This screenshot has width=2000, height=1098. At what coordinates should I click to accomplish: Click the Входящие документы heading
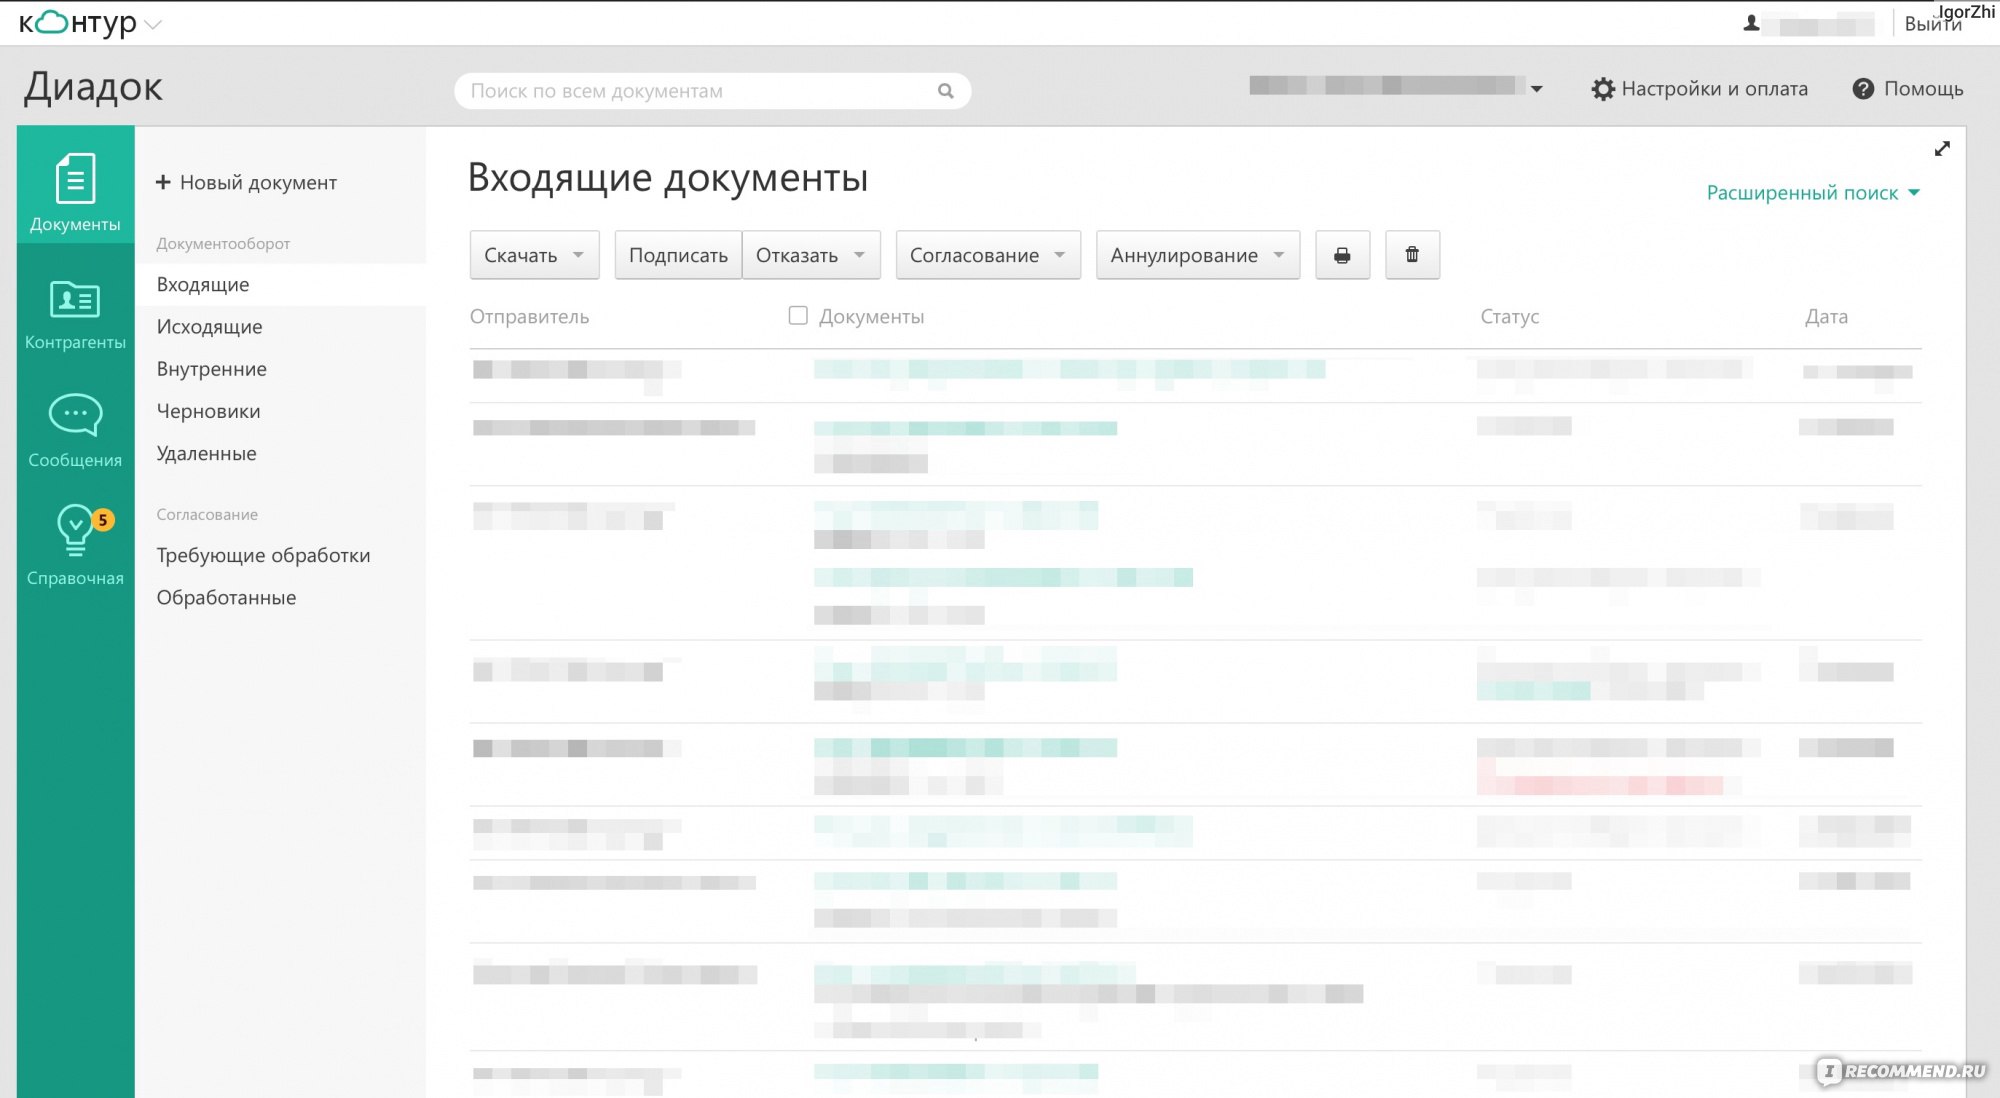click(668, 178)
